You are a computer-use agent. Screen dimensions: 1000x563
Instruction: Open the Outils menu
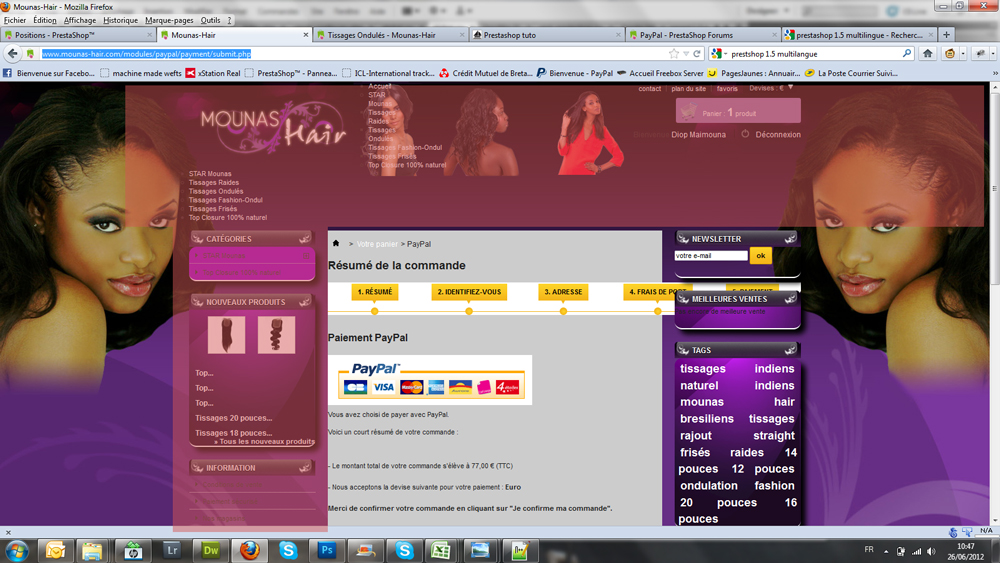[x=210, y=20]
